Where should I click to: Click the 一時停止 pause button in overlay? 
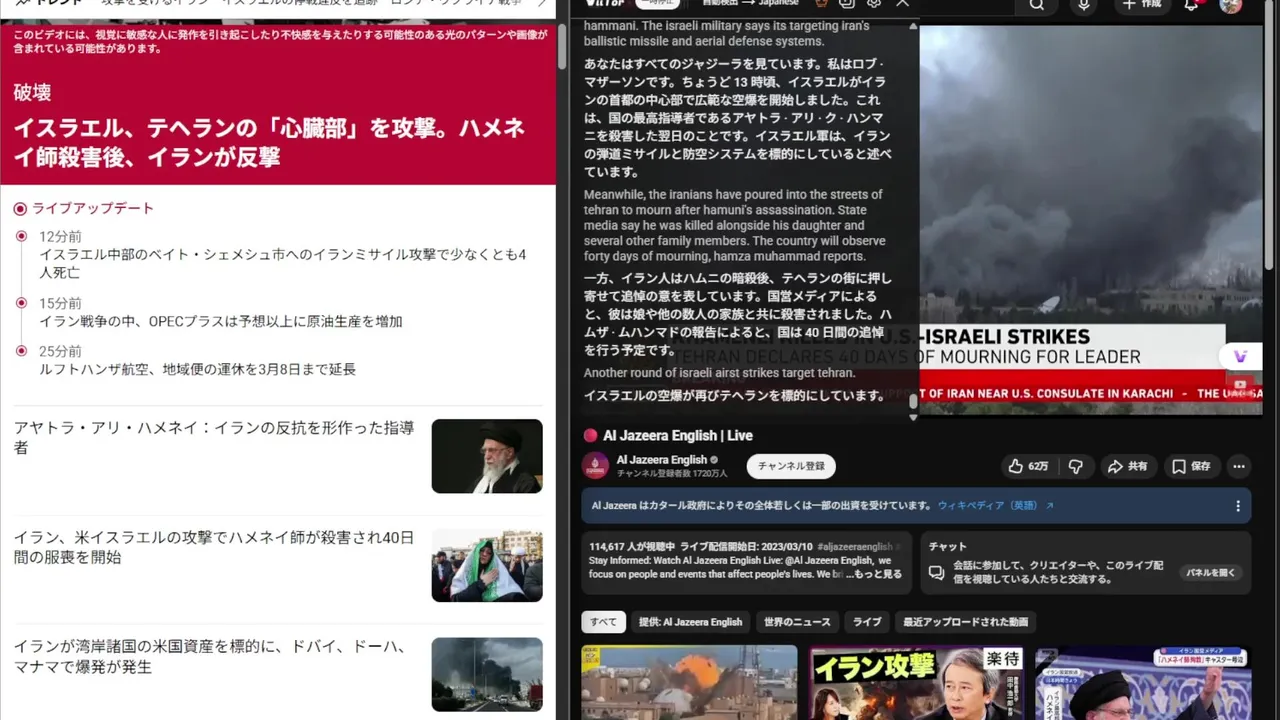pyautogui.click(x=658, y=3)
